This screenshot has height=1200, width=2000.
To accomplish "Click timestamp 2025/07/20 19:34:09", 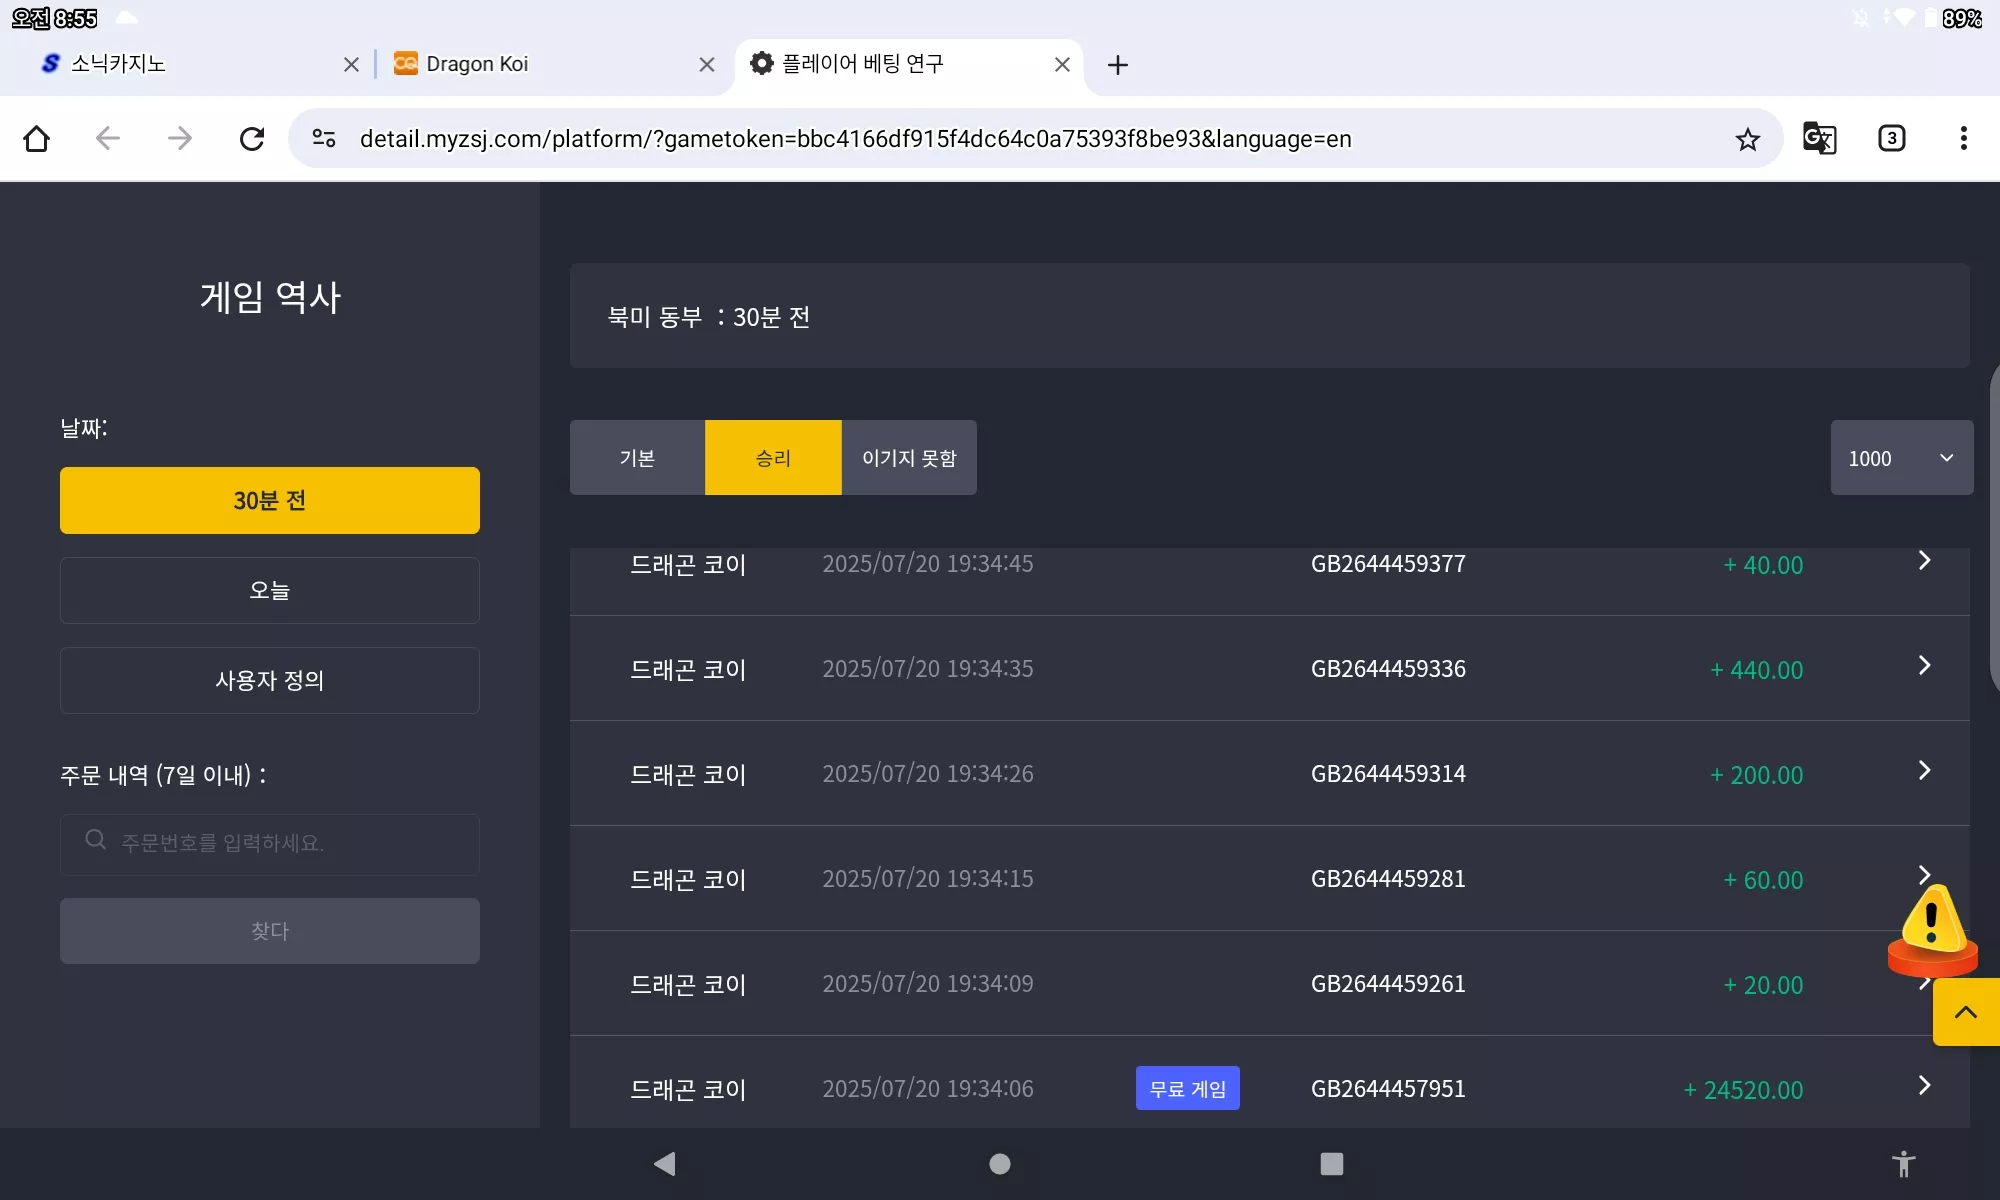I will click(928, 983).
